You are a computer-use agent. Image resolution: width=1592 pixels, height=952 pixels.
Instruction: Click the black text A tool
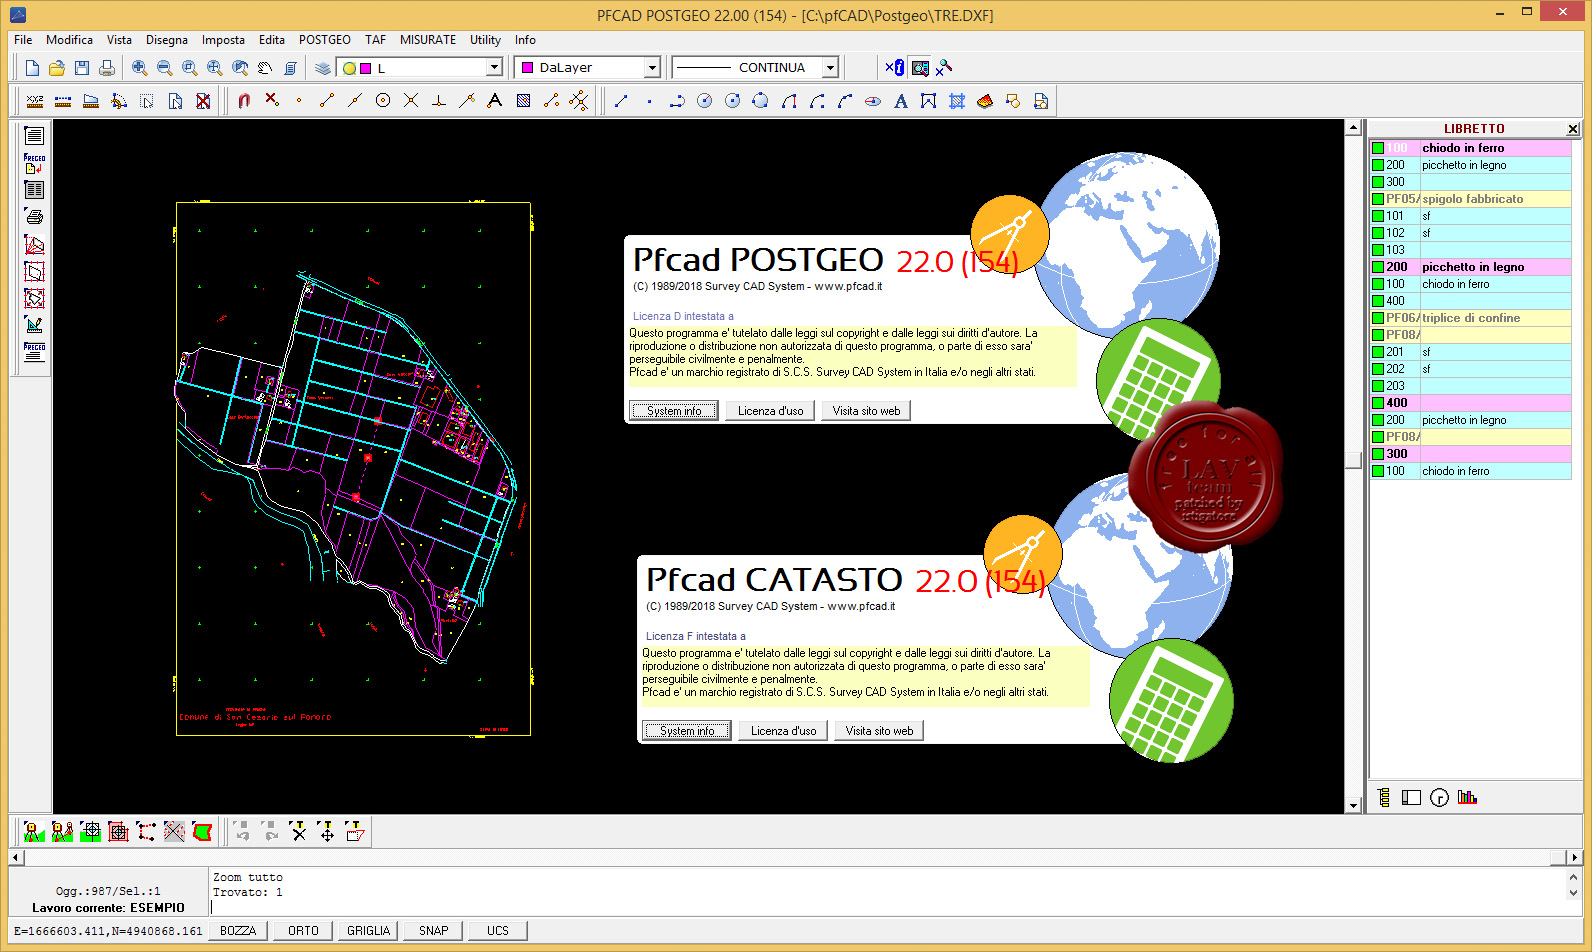pos(495,101)
